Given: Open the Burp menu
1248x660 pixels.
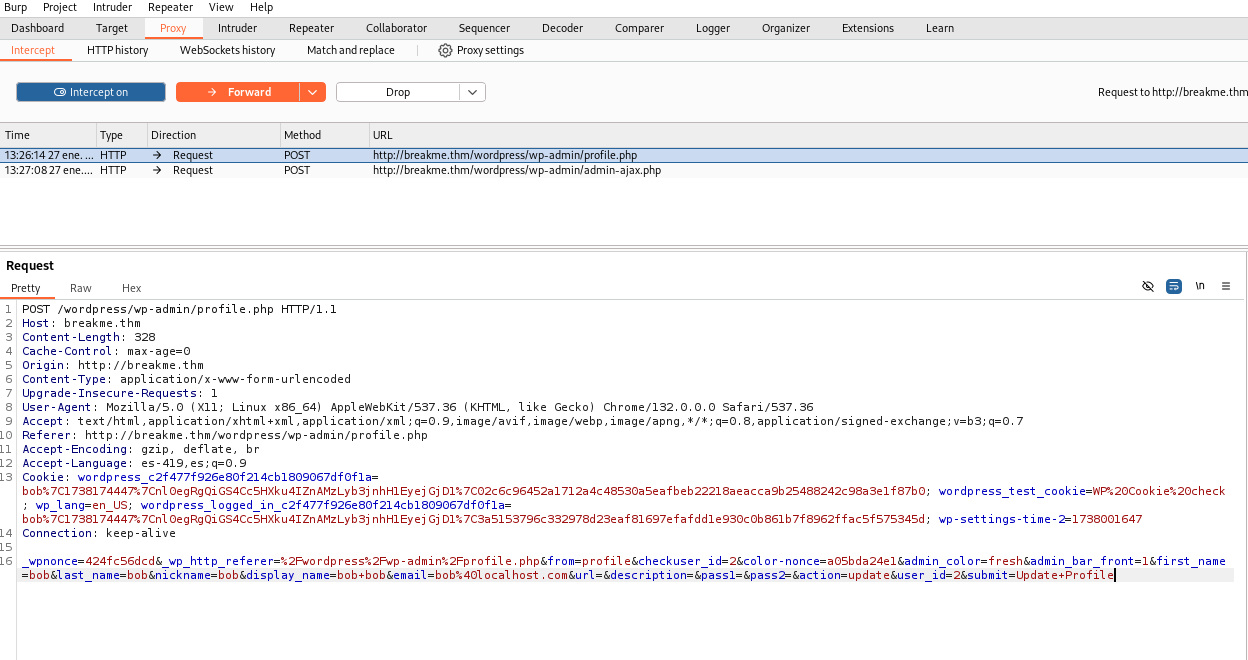Looking at the screenshot, I should coord(16,7).
